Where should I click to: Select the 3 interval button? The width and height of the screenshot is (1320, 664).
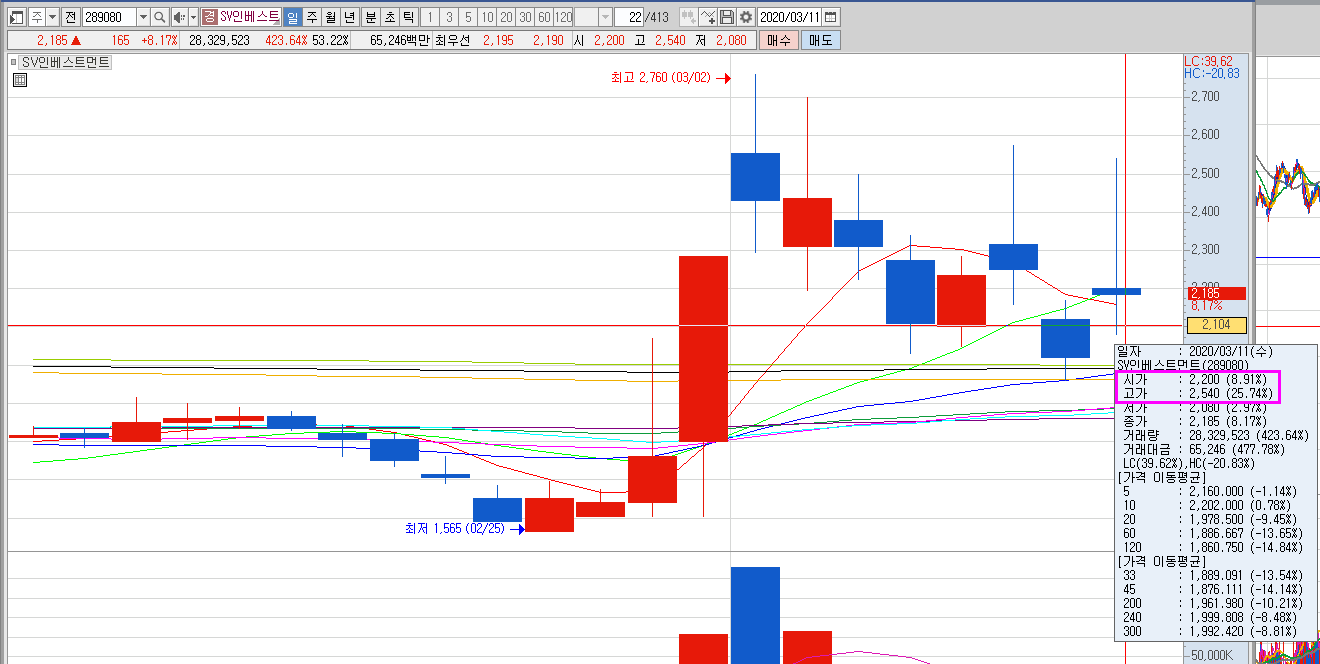pos(449,17)
